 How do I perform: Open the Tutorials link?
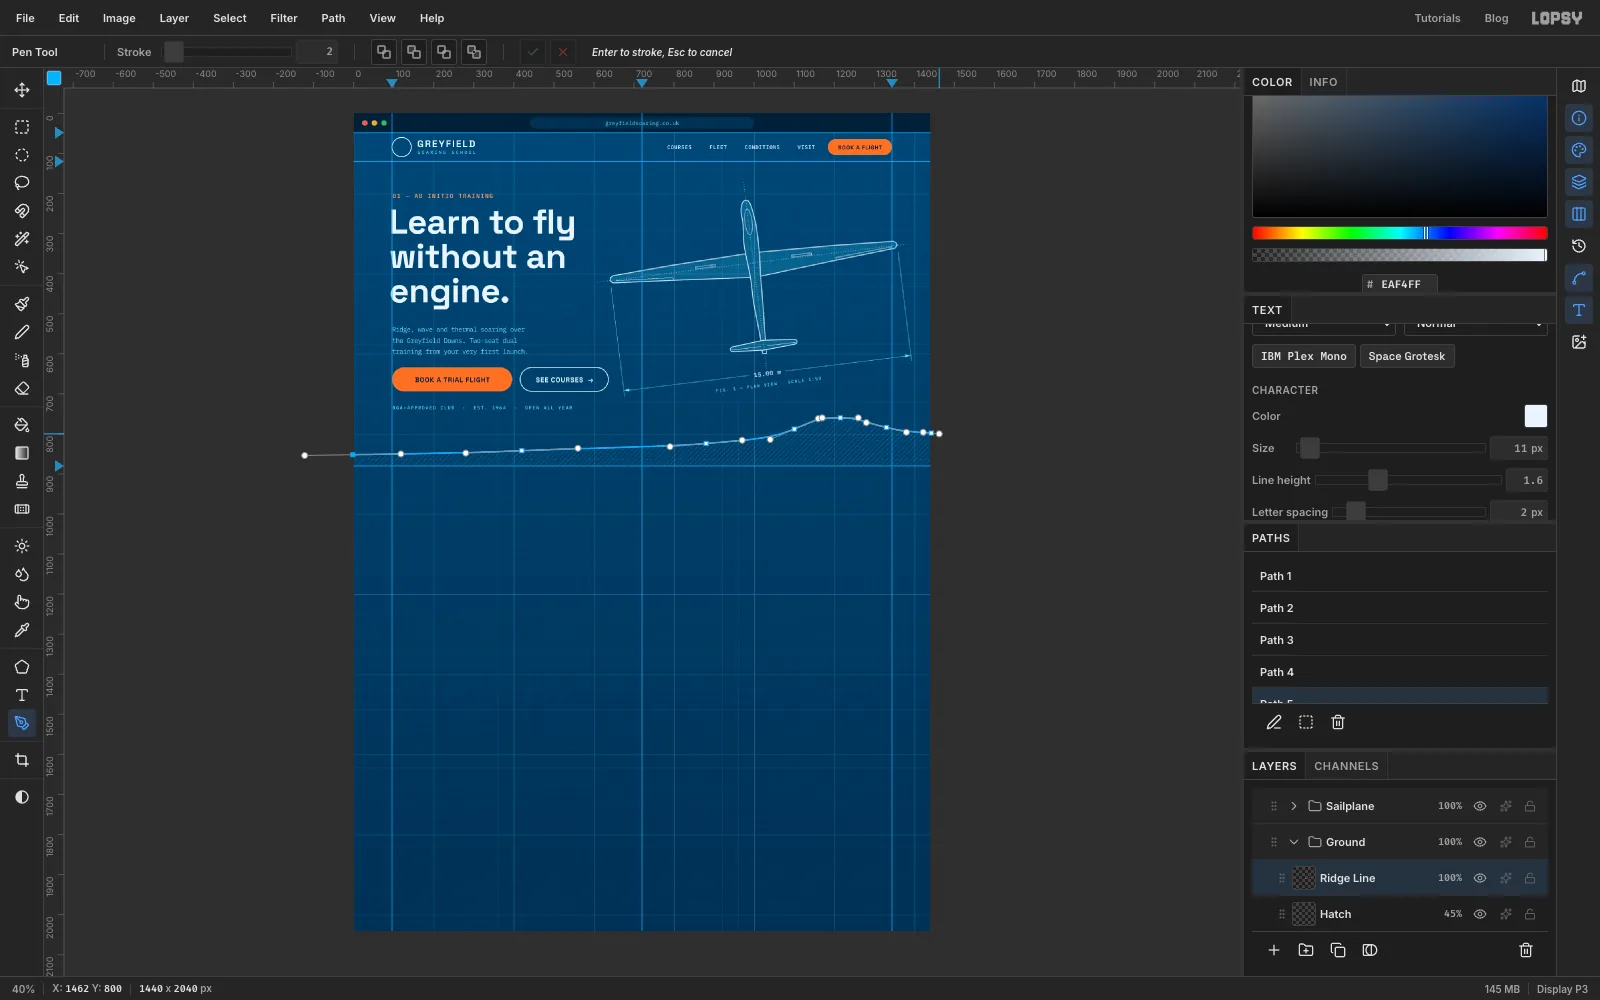(1437, 18)
